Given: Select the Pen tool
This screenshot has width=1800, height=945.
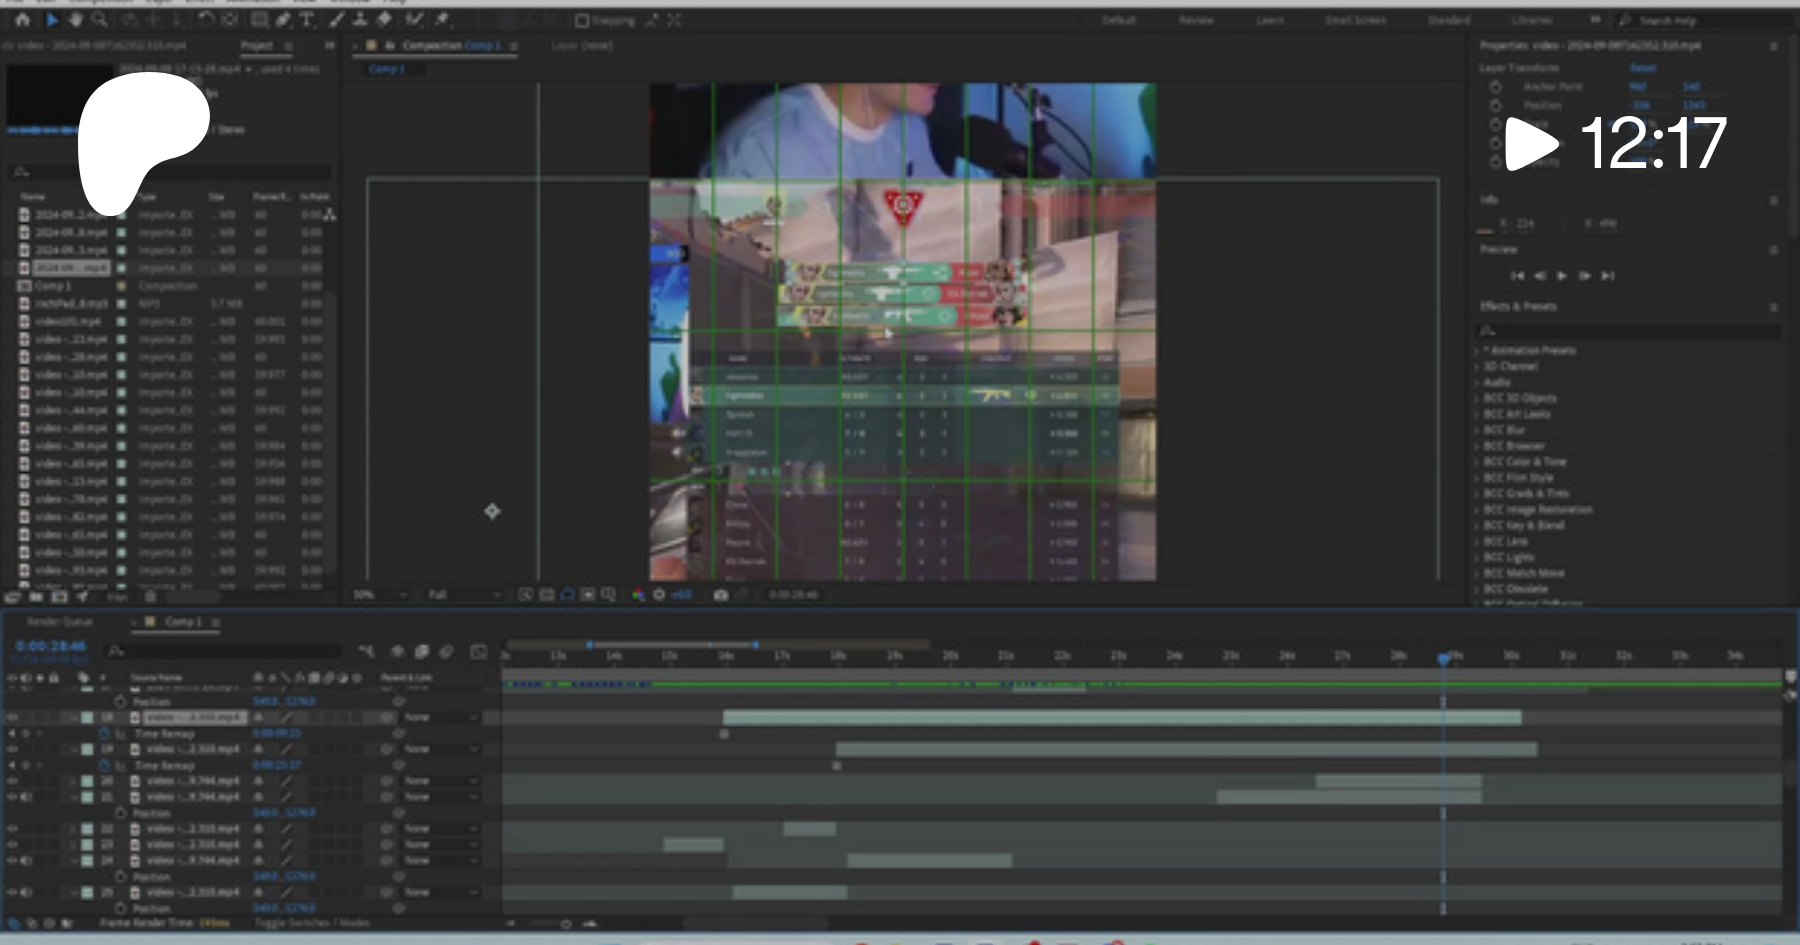Looking at the screenshot, I should click(283, 19).
